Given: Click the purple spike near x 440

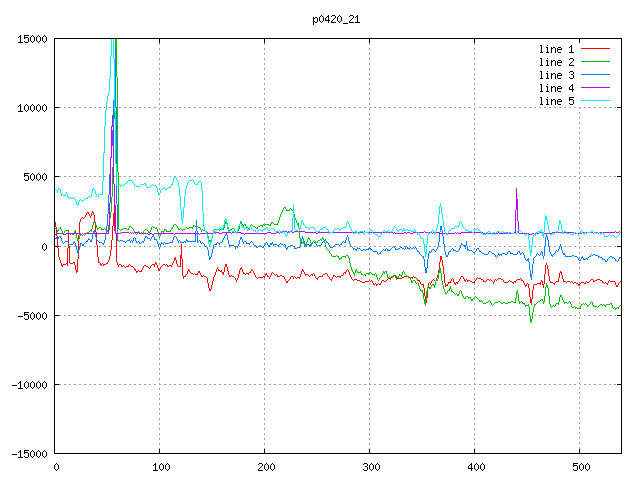Looking at the screenshot, I should coord(517,210).
